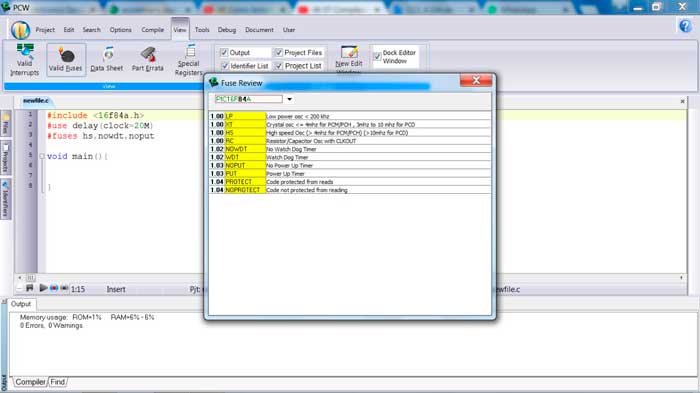700x393 pixels.
Task: Minimize the PCW window
Action: click(638, 7)
